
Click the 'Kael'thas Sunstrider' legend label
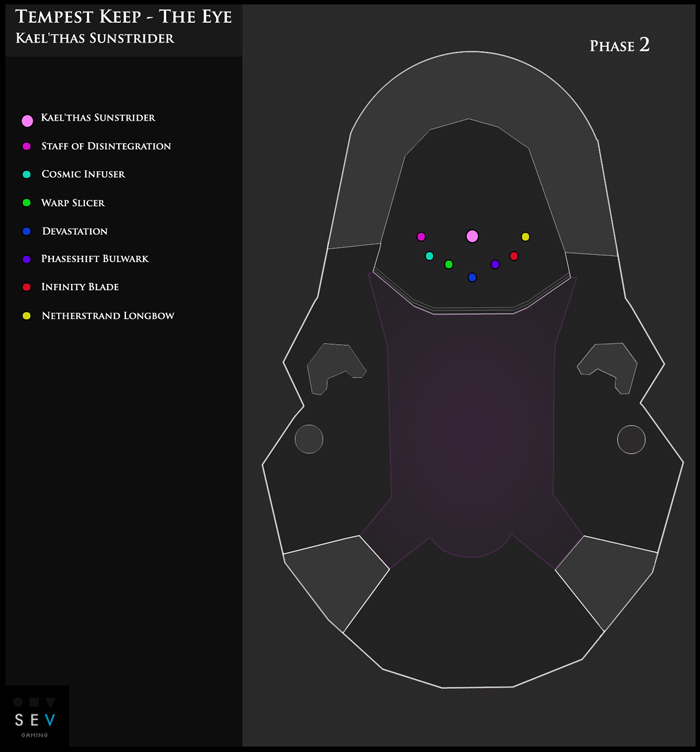(x=98, y=118)
